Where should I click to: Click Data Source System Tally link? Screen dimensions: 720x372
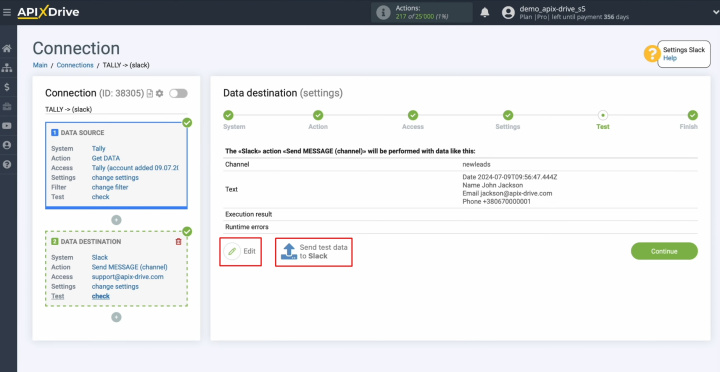point(98,148)
